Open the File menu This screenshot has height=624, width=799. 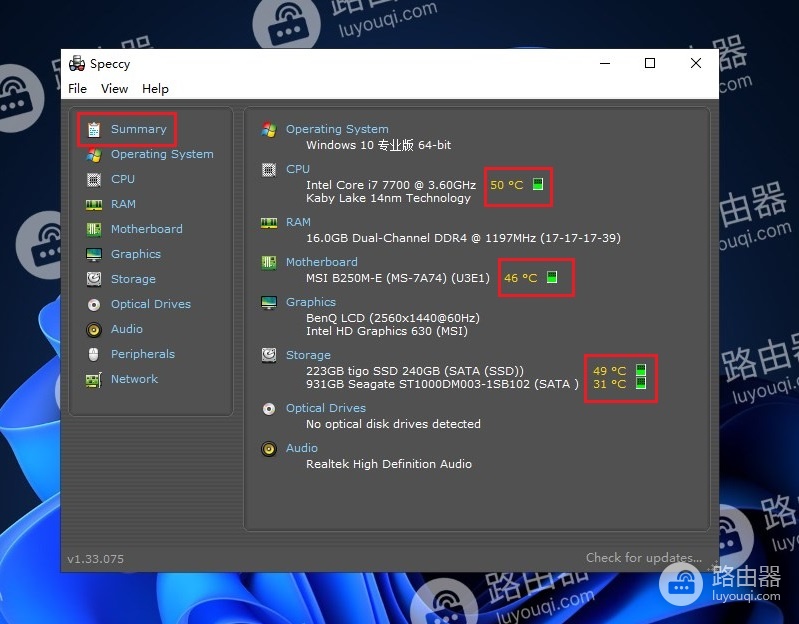(x=77, y=89)
